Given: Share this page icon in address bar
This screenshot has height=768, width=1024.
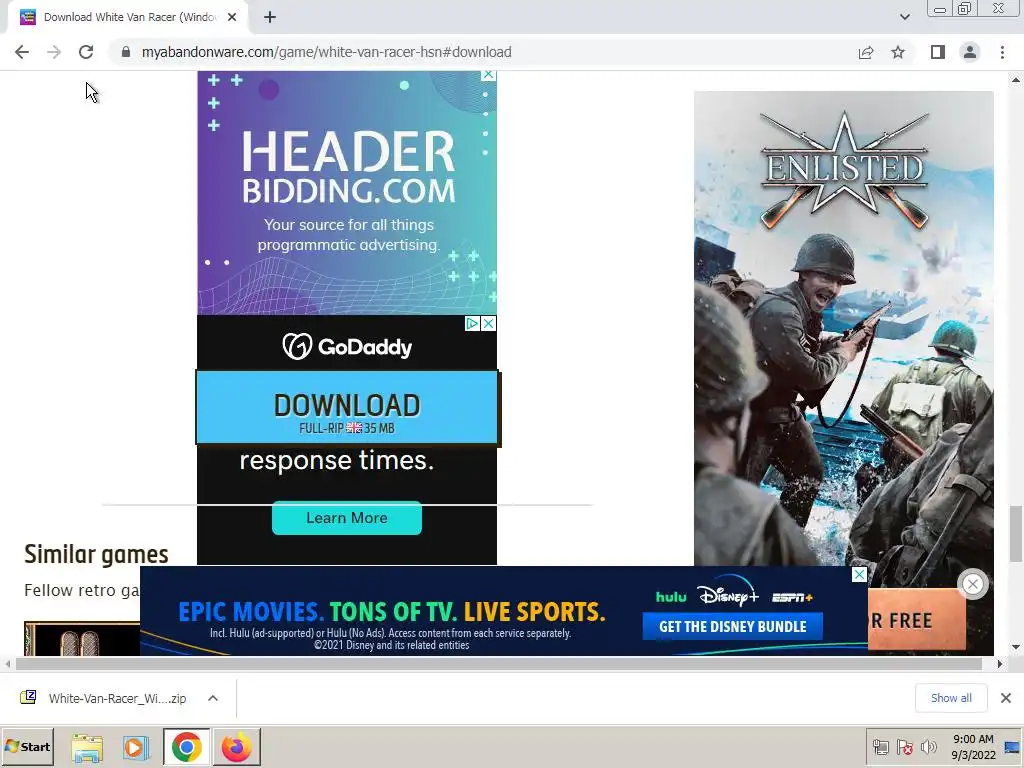Looking at the screenshot, I should click(x=866, y=52).
